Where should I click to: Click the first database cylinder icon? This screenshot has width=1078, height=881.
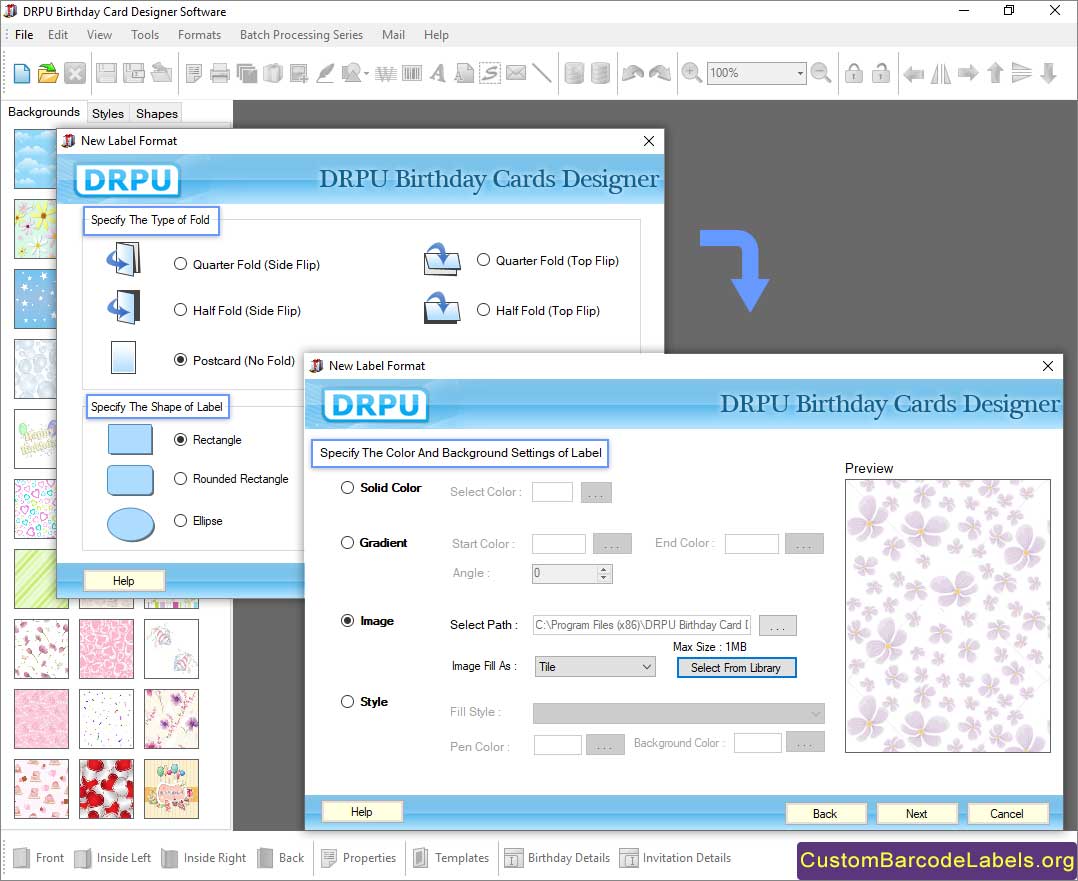coord(574,73)
